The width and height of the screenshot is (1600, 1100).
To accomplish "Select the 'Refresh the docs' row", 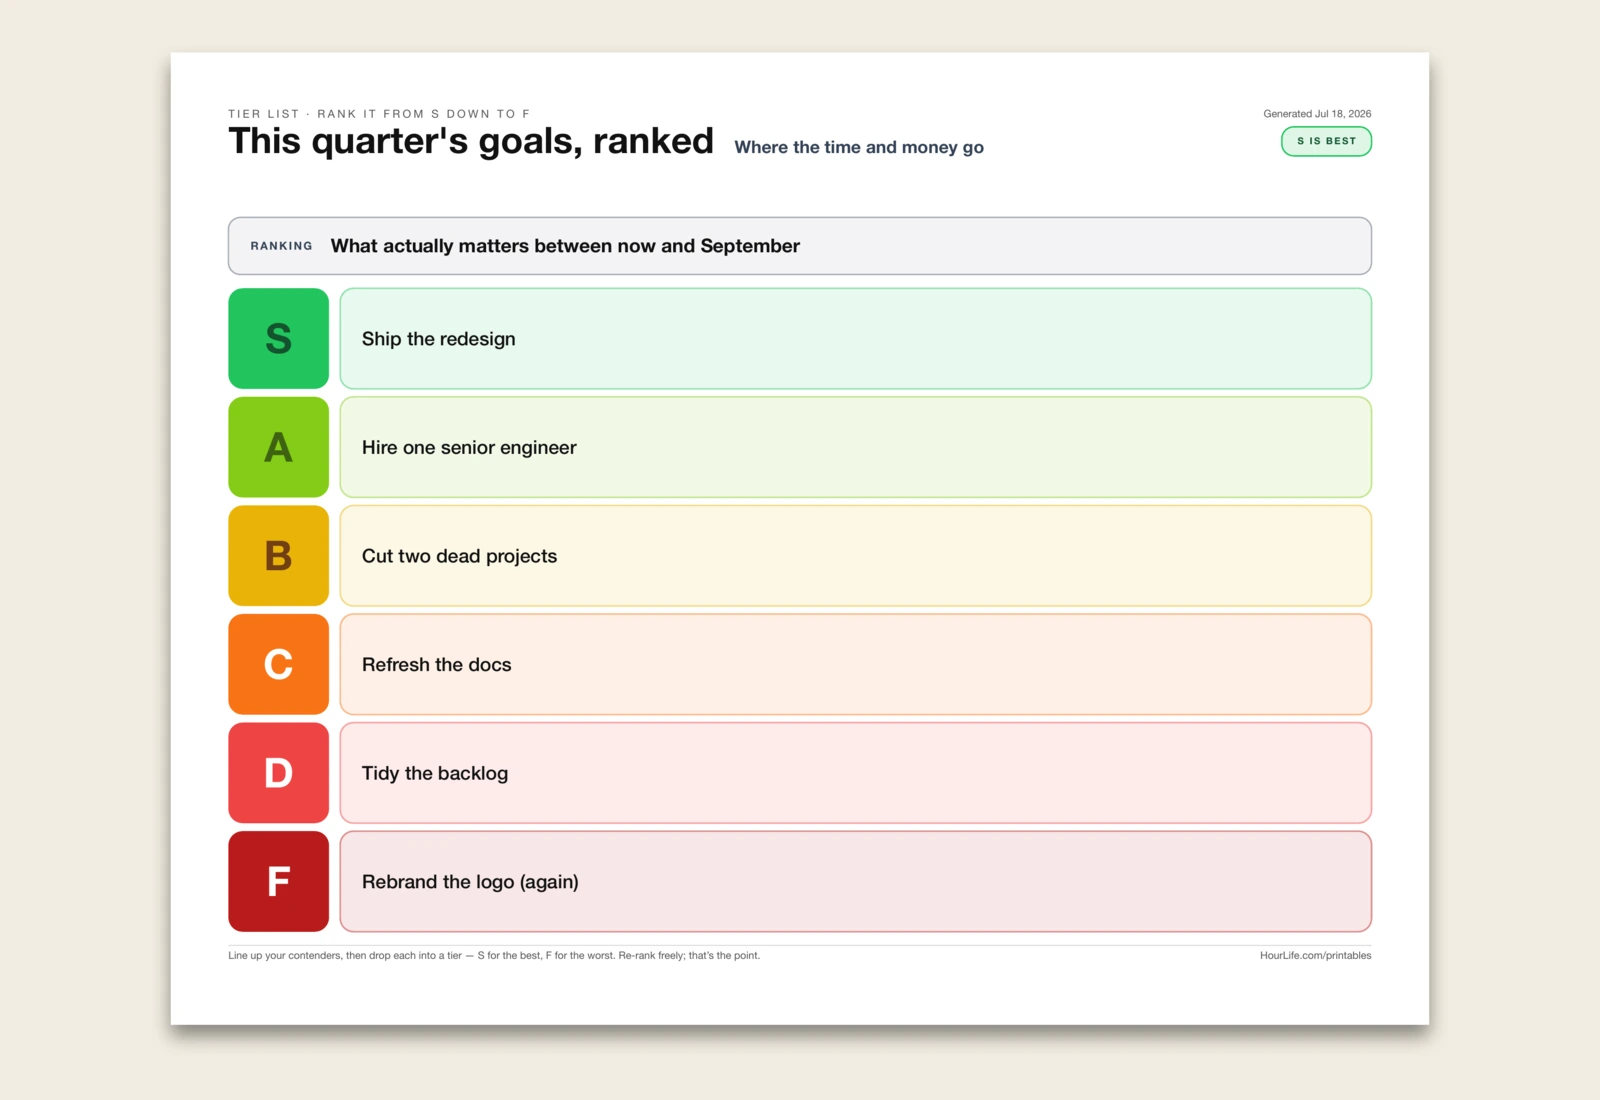I will (855, 664).
